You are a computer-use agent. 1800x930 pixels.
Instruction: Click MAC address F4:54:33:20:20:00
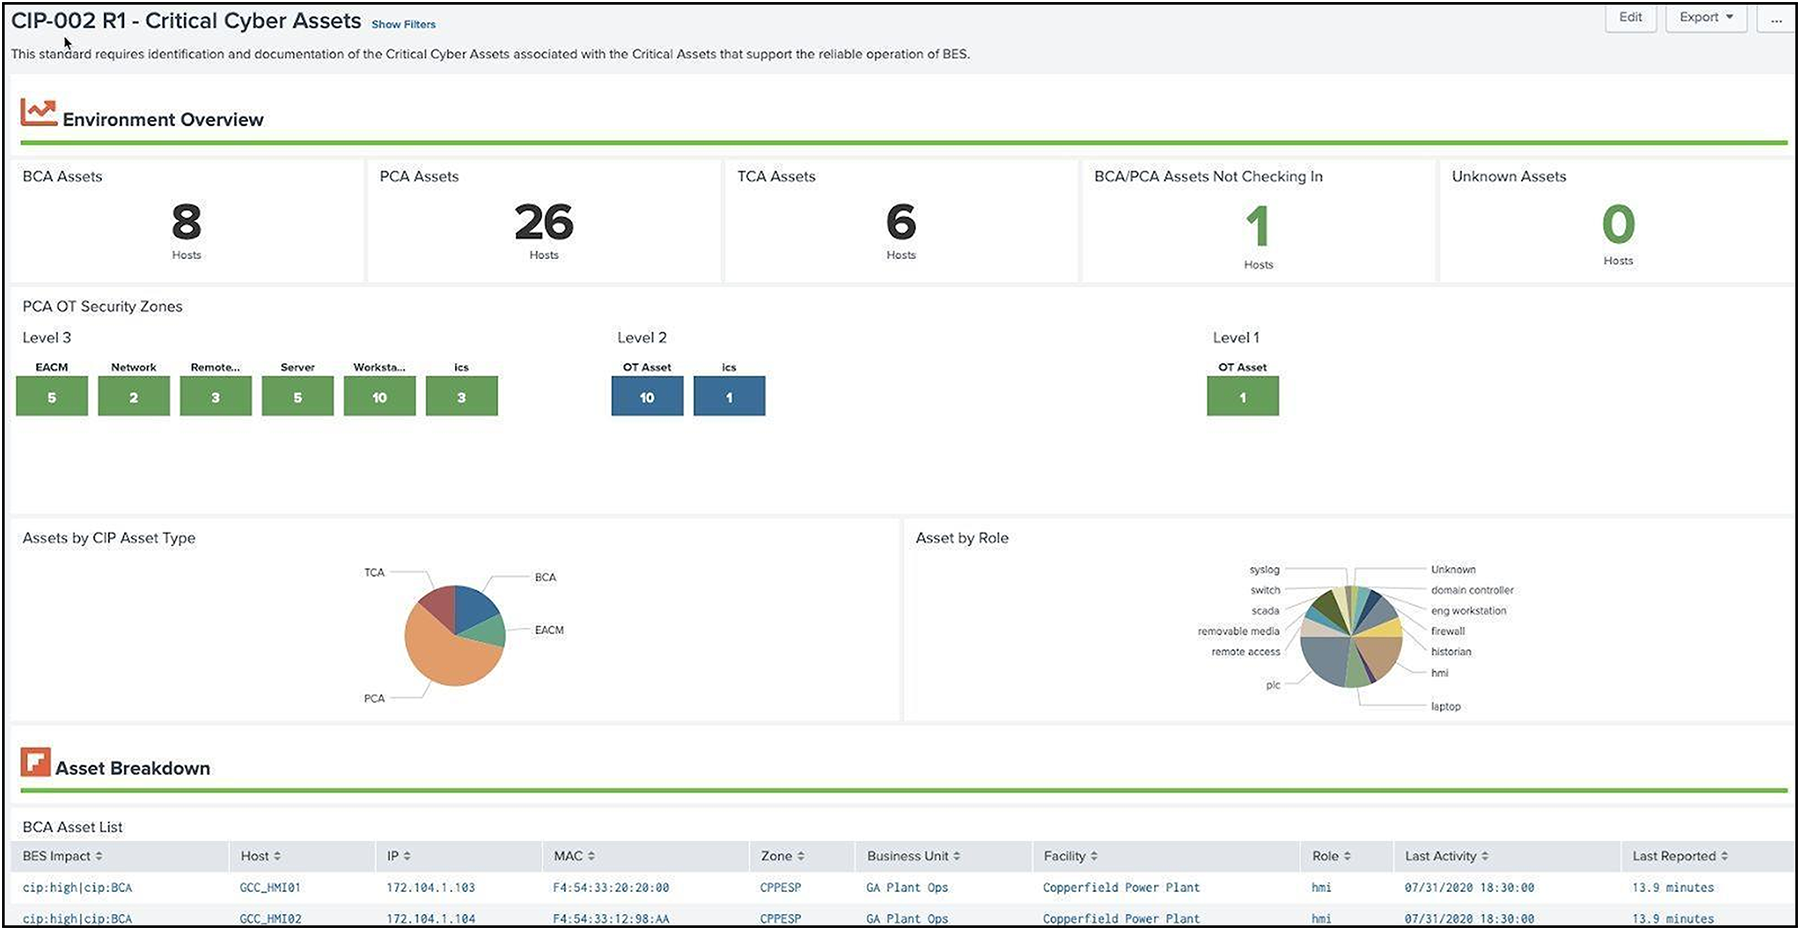tap(611, 888)
